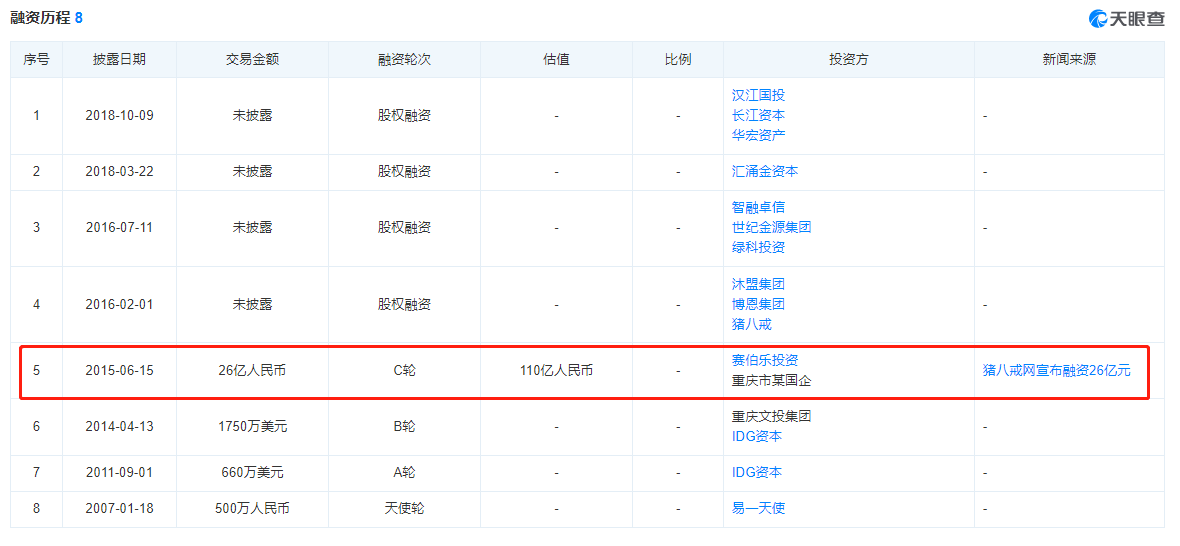Click 未披露 in the 2018-03-22 row

click(x=253, y=171)
